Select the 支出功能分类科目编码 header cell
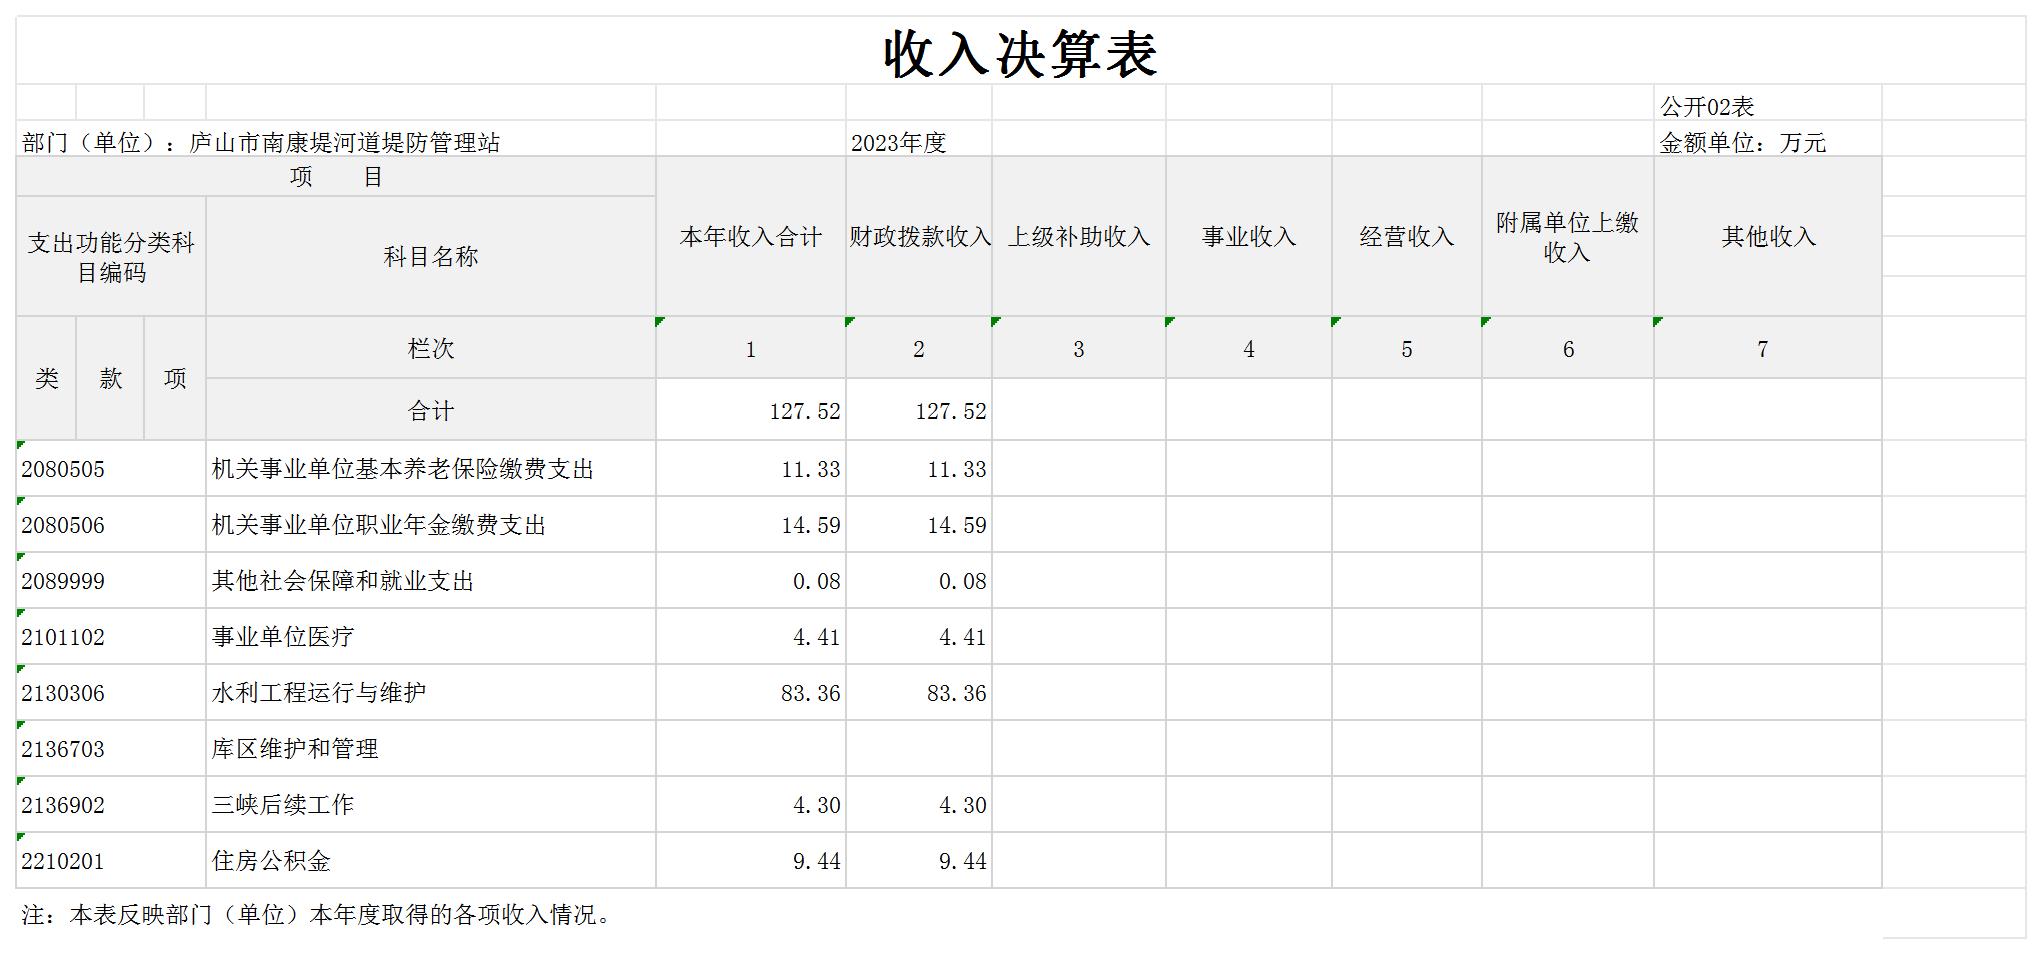Viewport: 2042px width, 954px height. click(111, 257)
